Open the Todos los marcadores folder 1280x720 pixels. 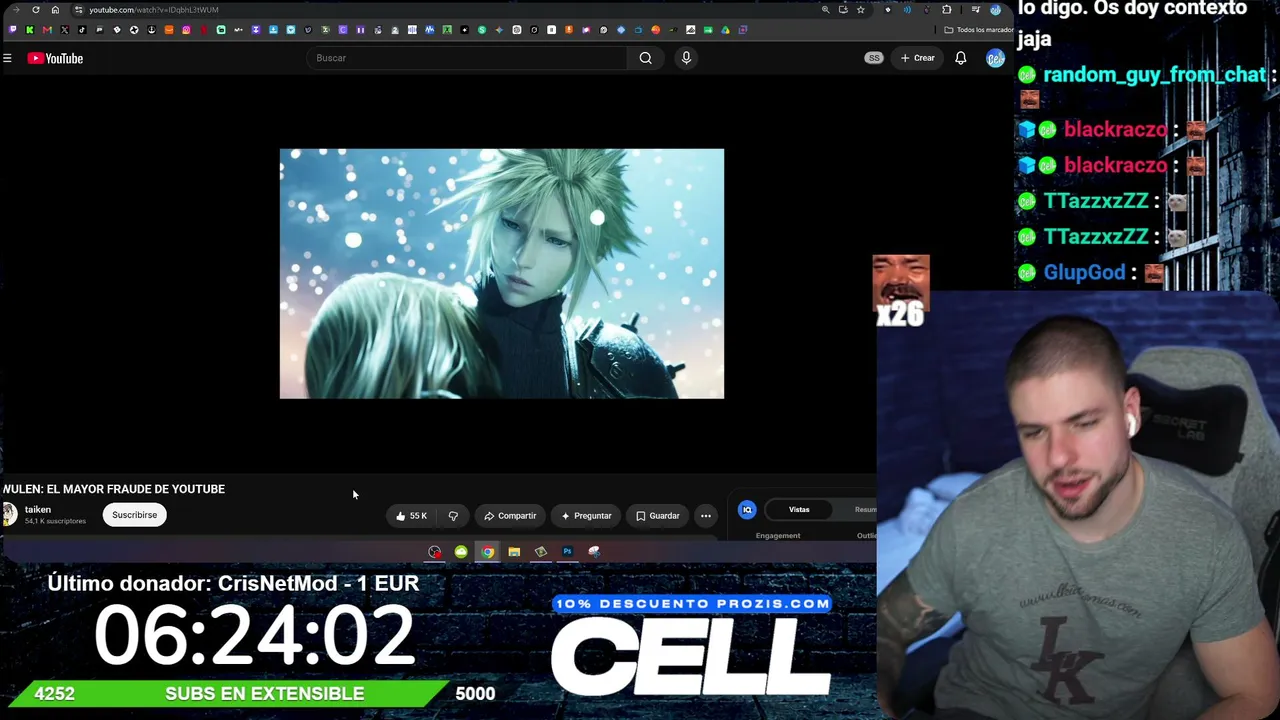click(x=978, y=30)
